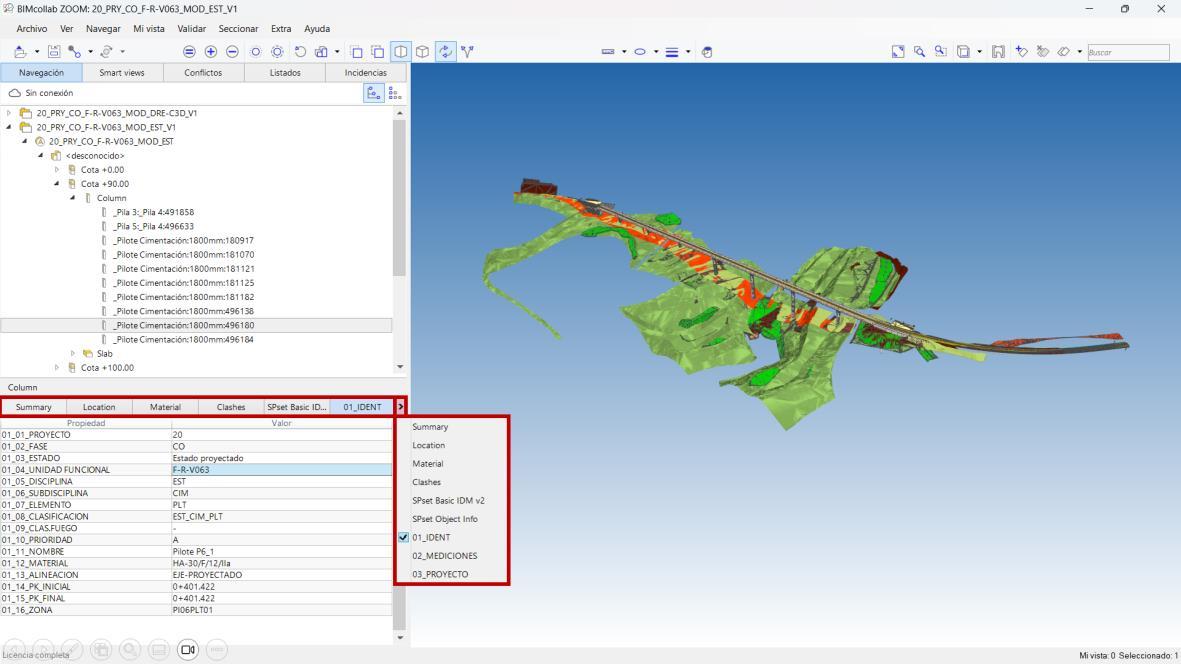Collapse the Cota +90.00 level

(x=56, y=184)
